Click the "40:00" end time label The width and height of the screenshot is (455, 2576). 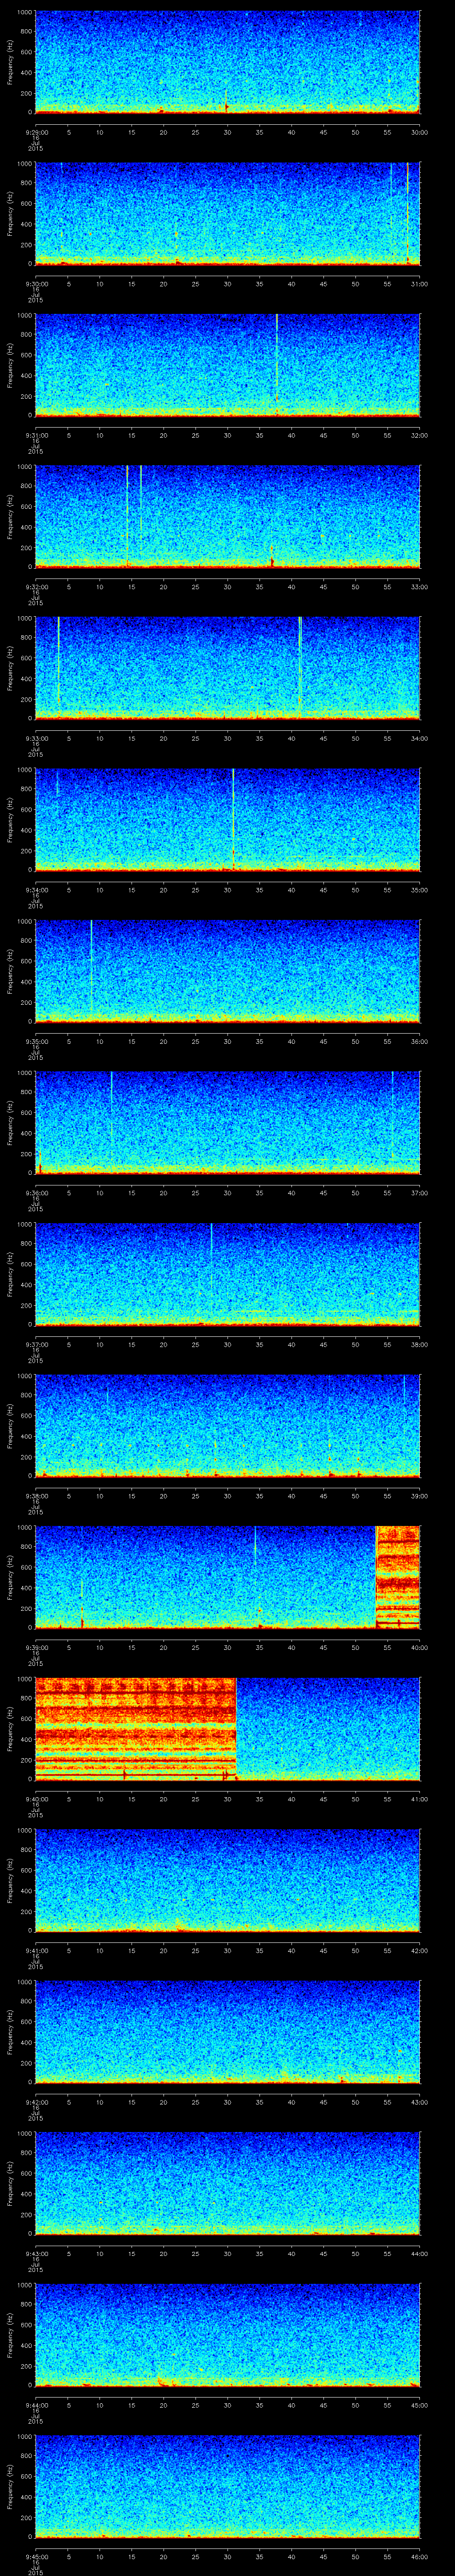[420, 1647]
